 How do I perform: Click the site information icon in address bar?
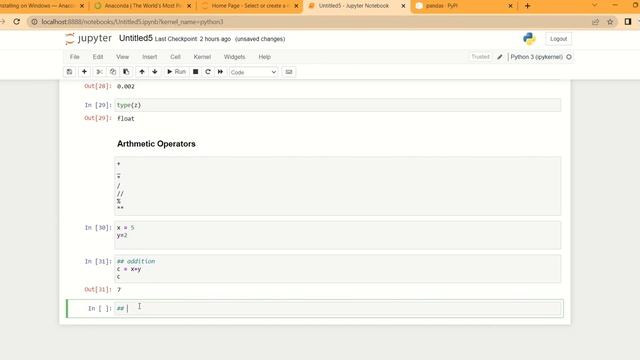[34, 22]
